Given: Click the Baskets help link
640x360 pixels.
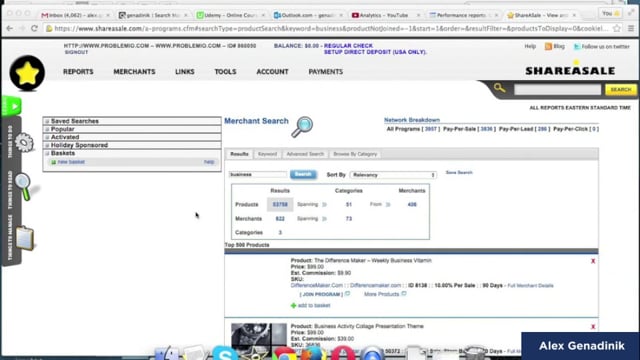Looking at the screenshot, I should pos(209,162).
